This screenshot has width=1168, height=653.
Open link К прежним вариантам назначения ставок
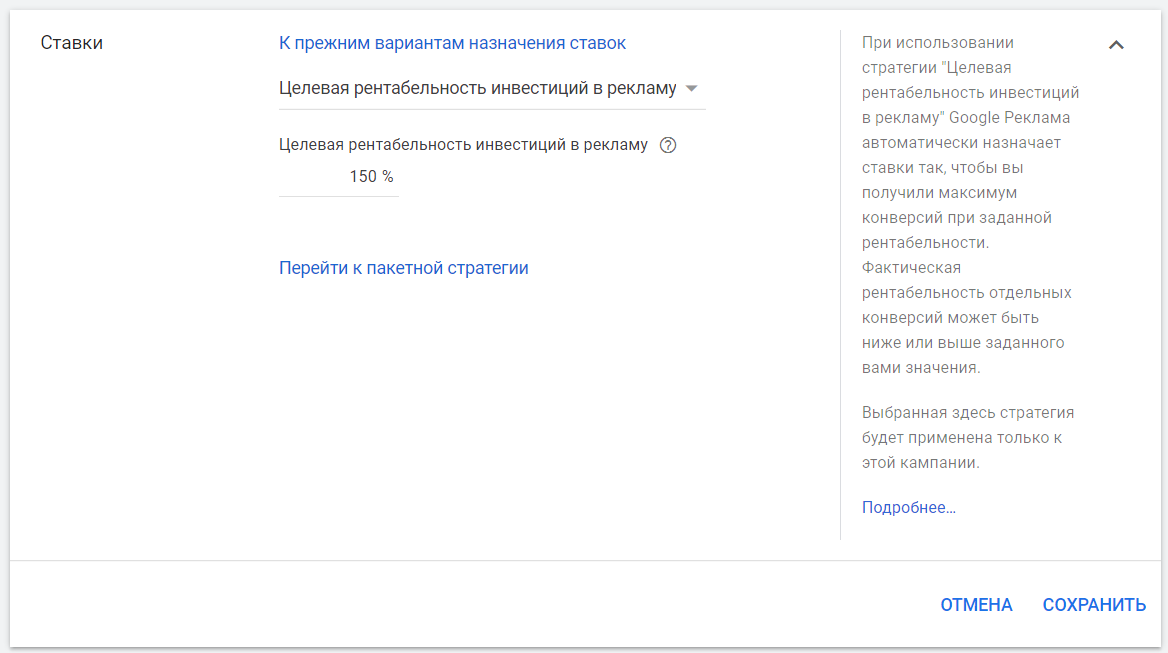coord(452,43)
